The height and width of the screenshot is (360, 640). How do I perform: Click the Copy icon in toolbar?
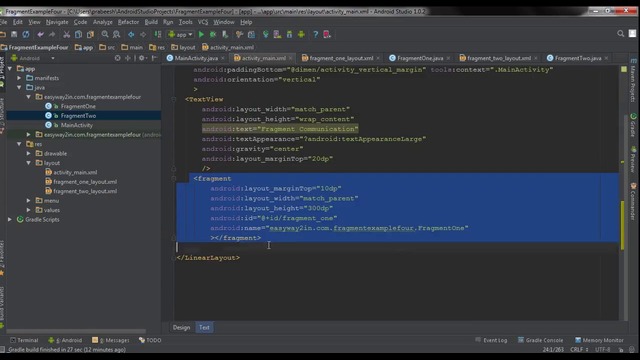click(x=78, y=35)
